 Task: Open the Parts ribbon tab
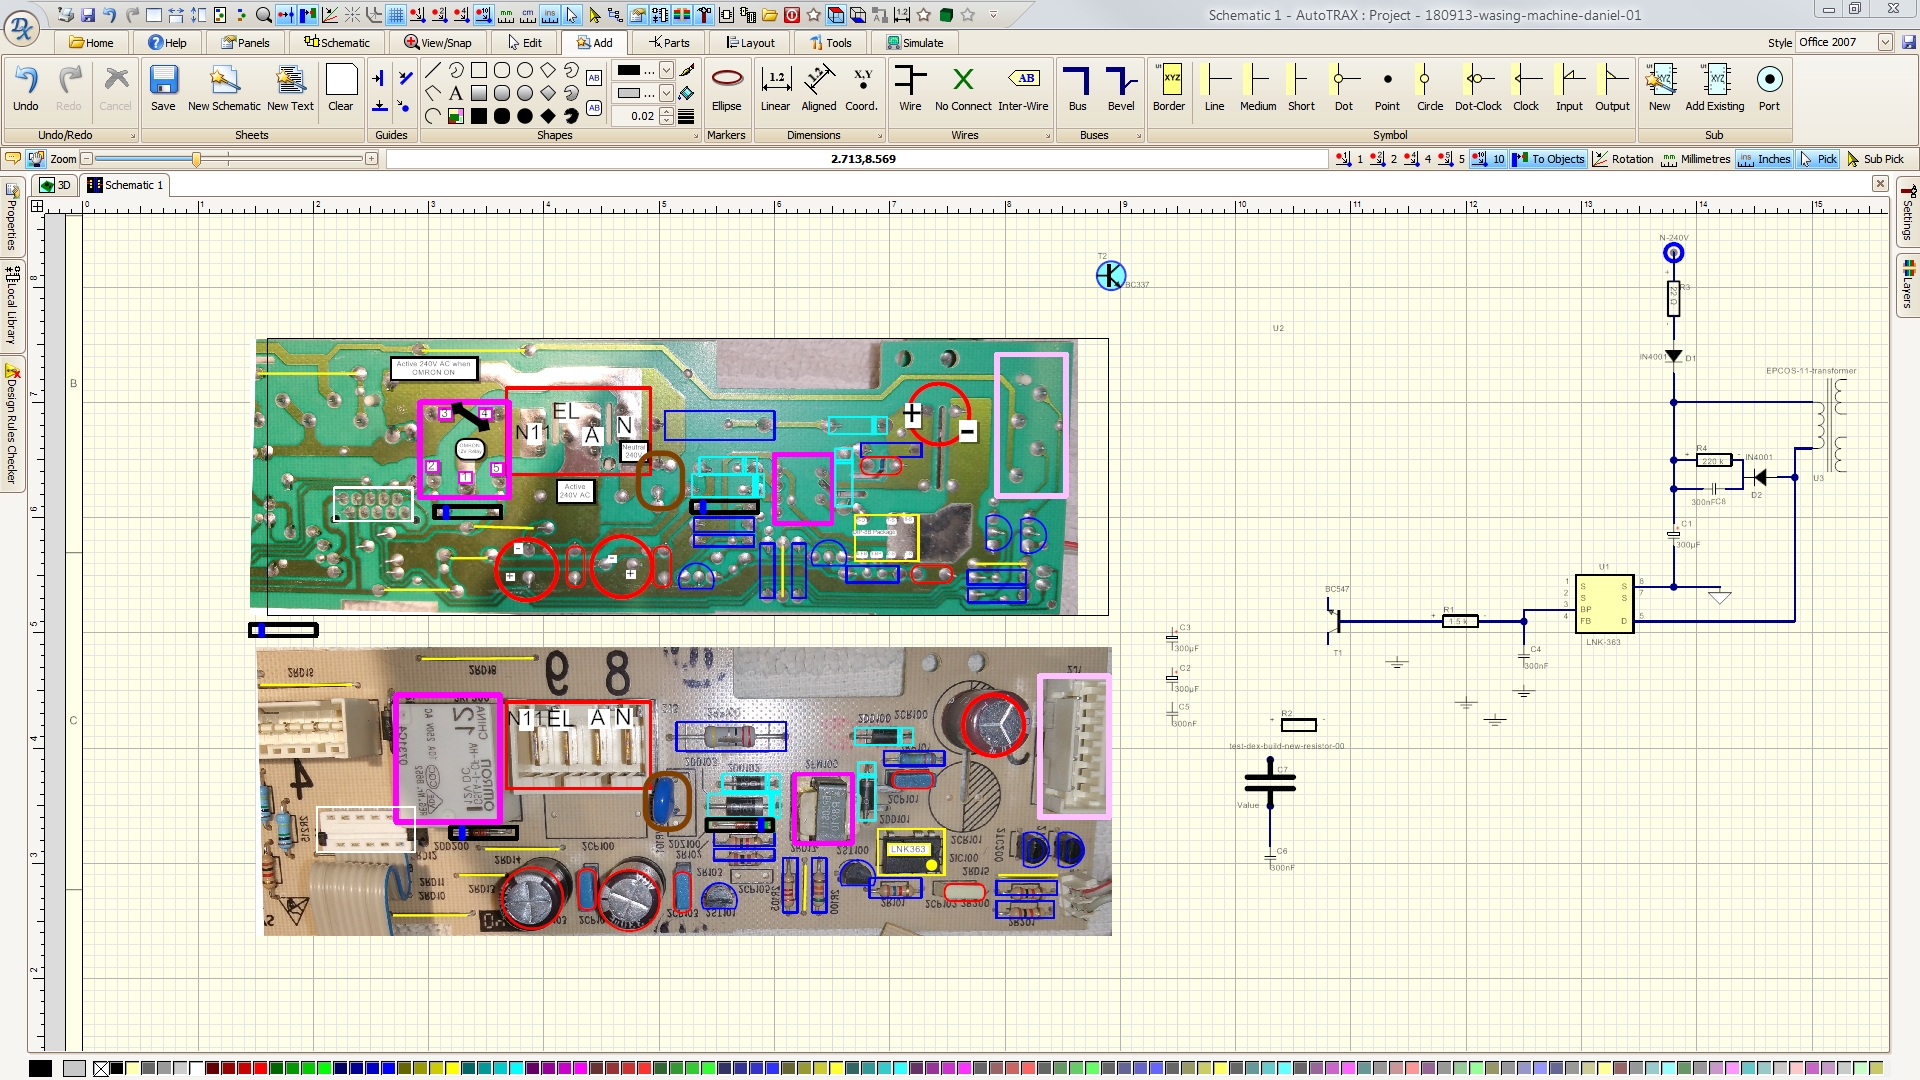pyautogui.click(x=669, y=42)
